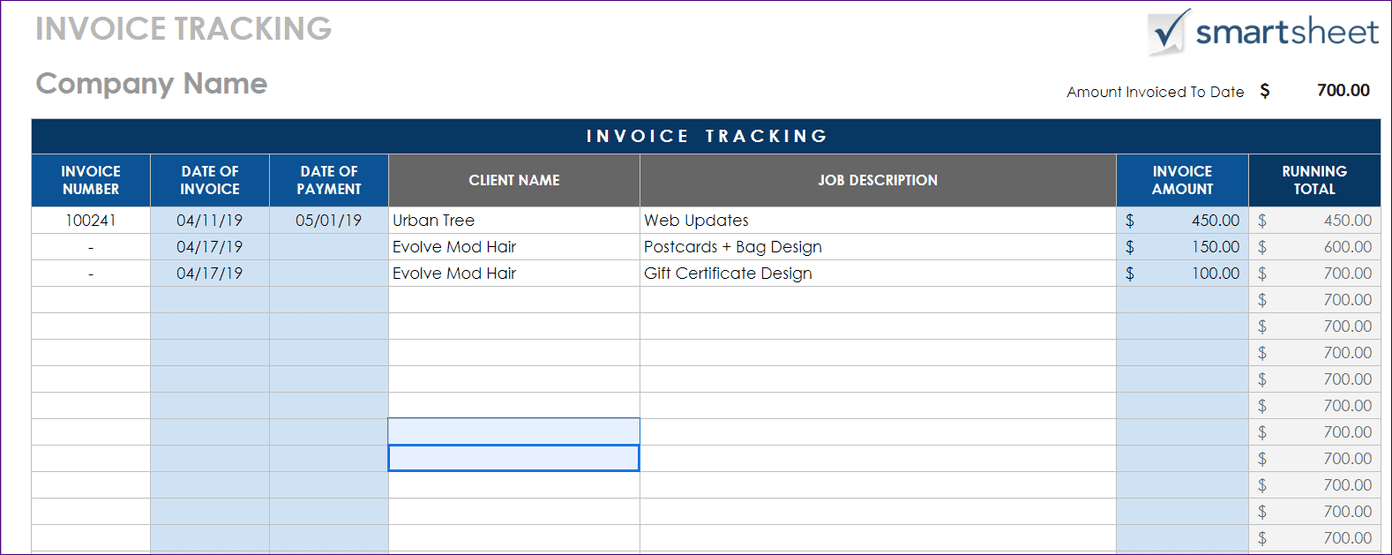Select the 100.00 invoice amount cell
This screenshot has height=555, width=1392.
pos(1182,273)
